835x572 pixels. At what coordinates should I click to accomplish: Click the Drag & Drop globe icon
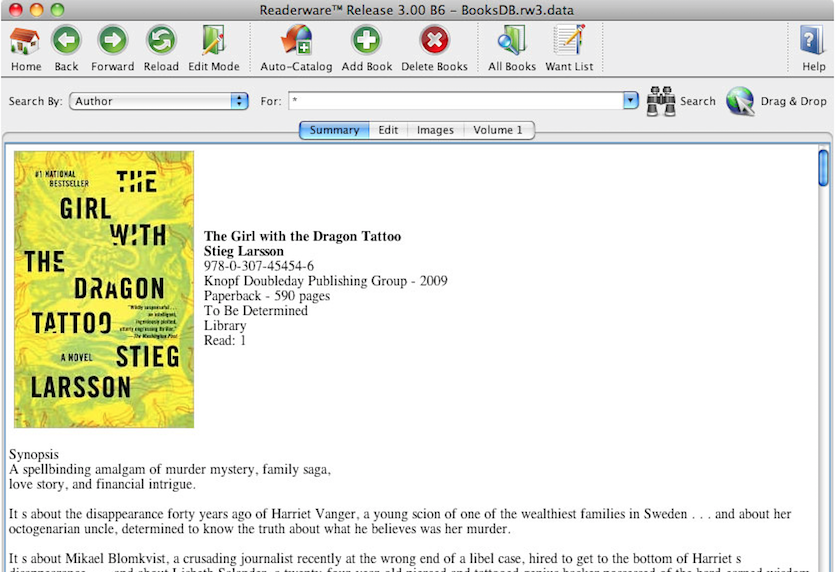[740, 101]
